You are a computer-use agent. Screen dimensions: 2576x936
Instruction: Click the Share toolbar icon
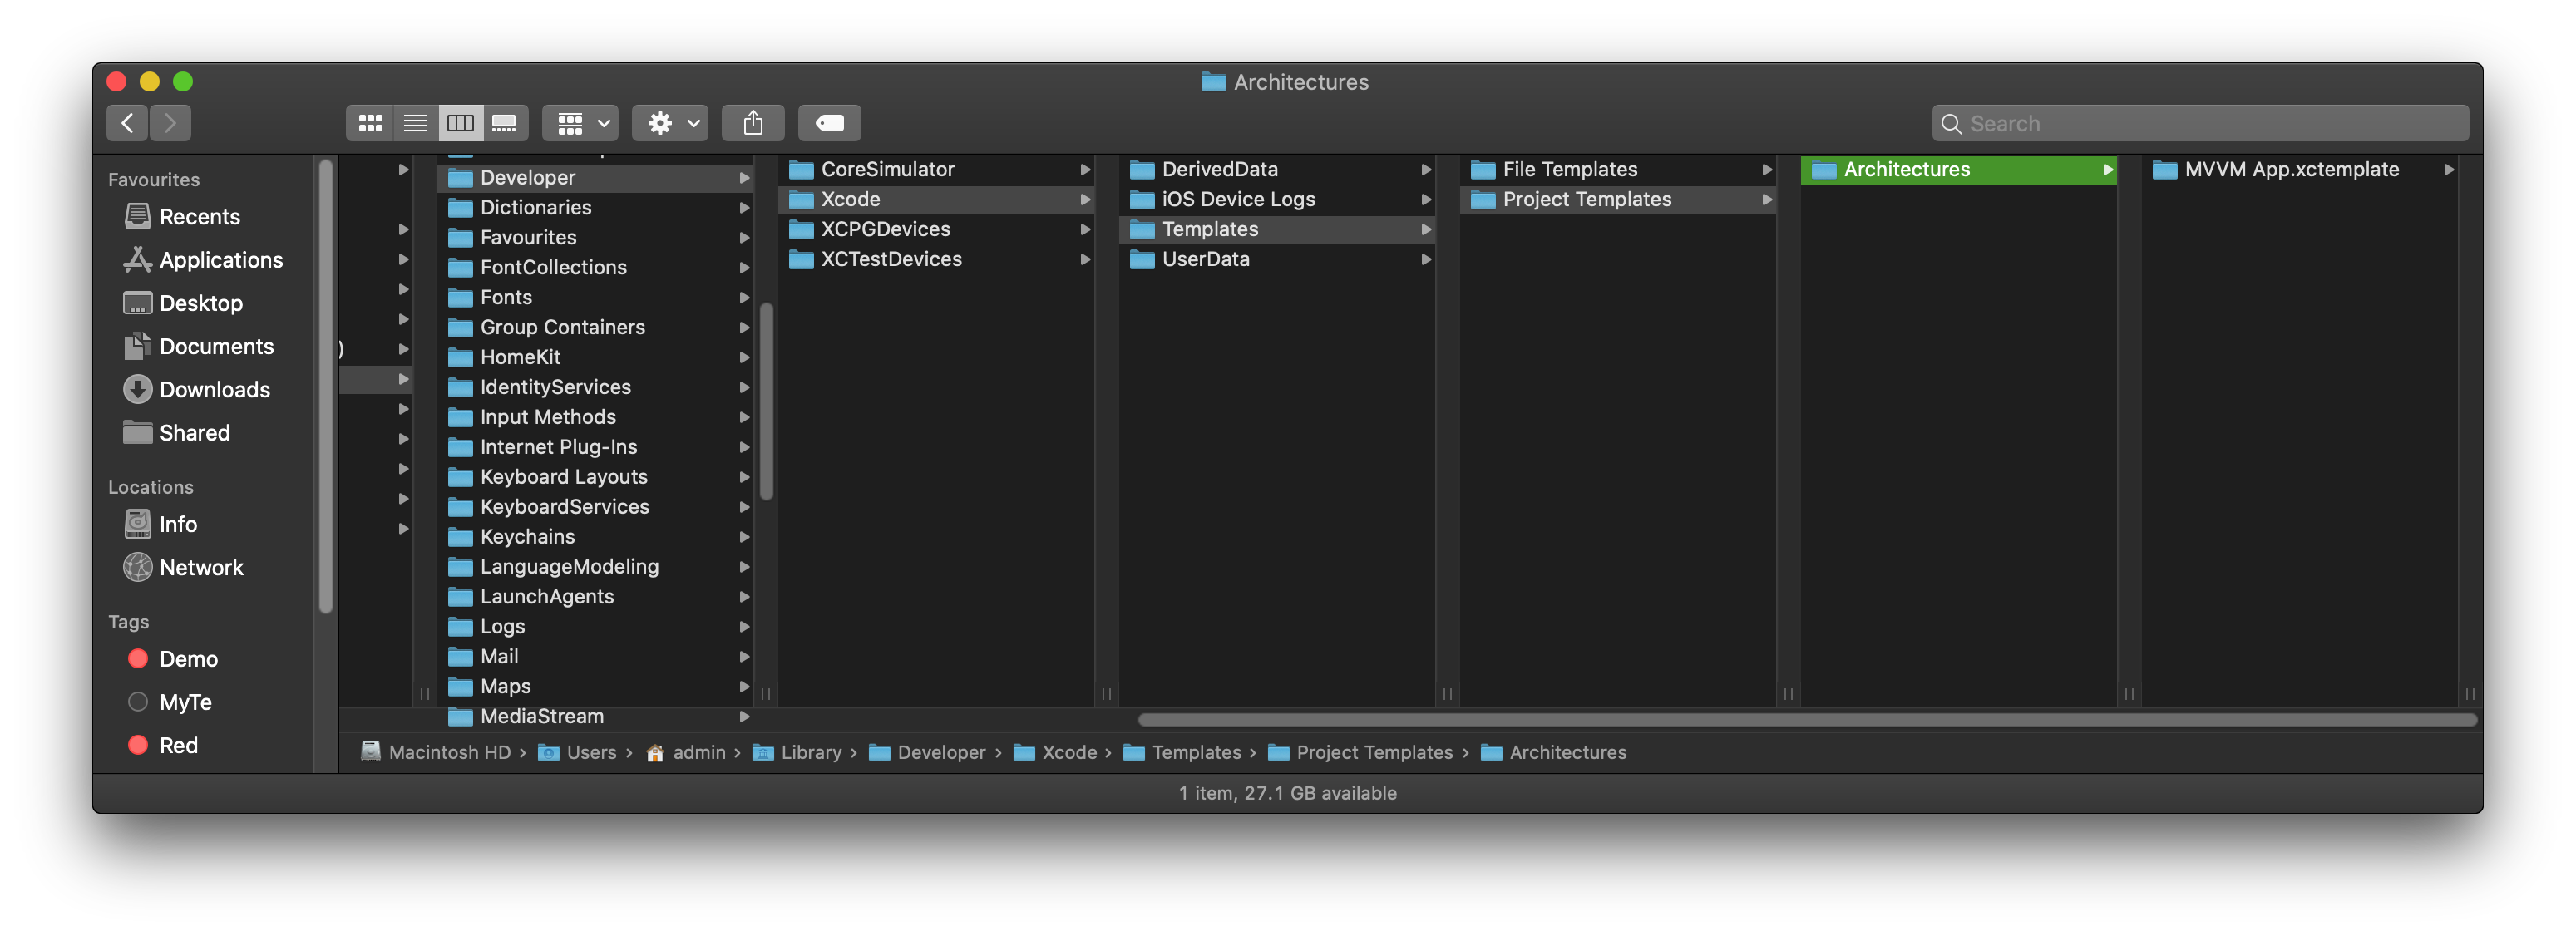753,123
